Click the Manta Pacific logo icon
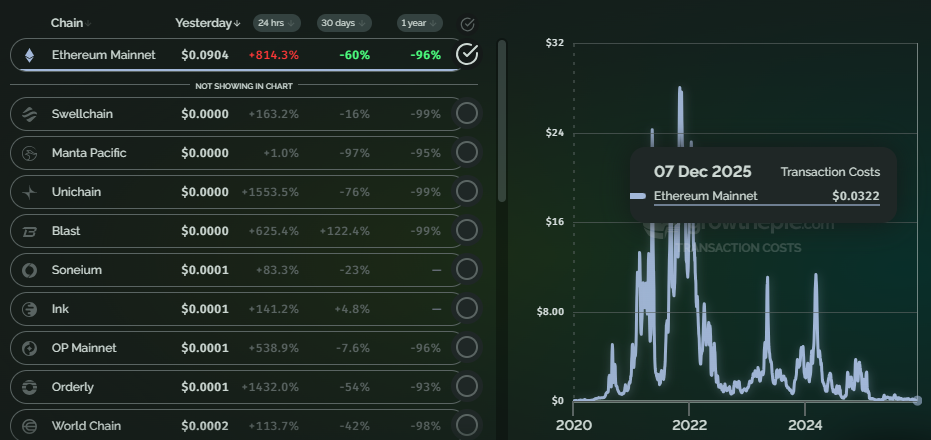The width and height of the screenshot is (931, 440). [x=30, y=153]
